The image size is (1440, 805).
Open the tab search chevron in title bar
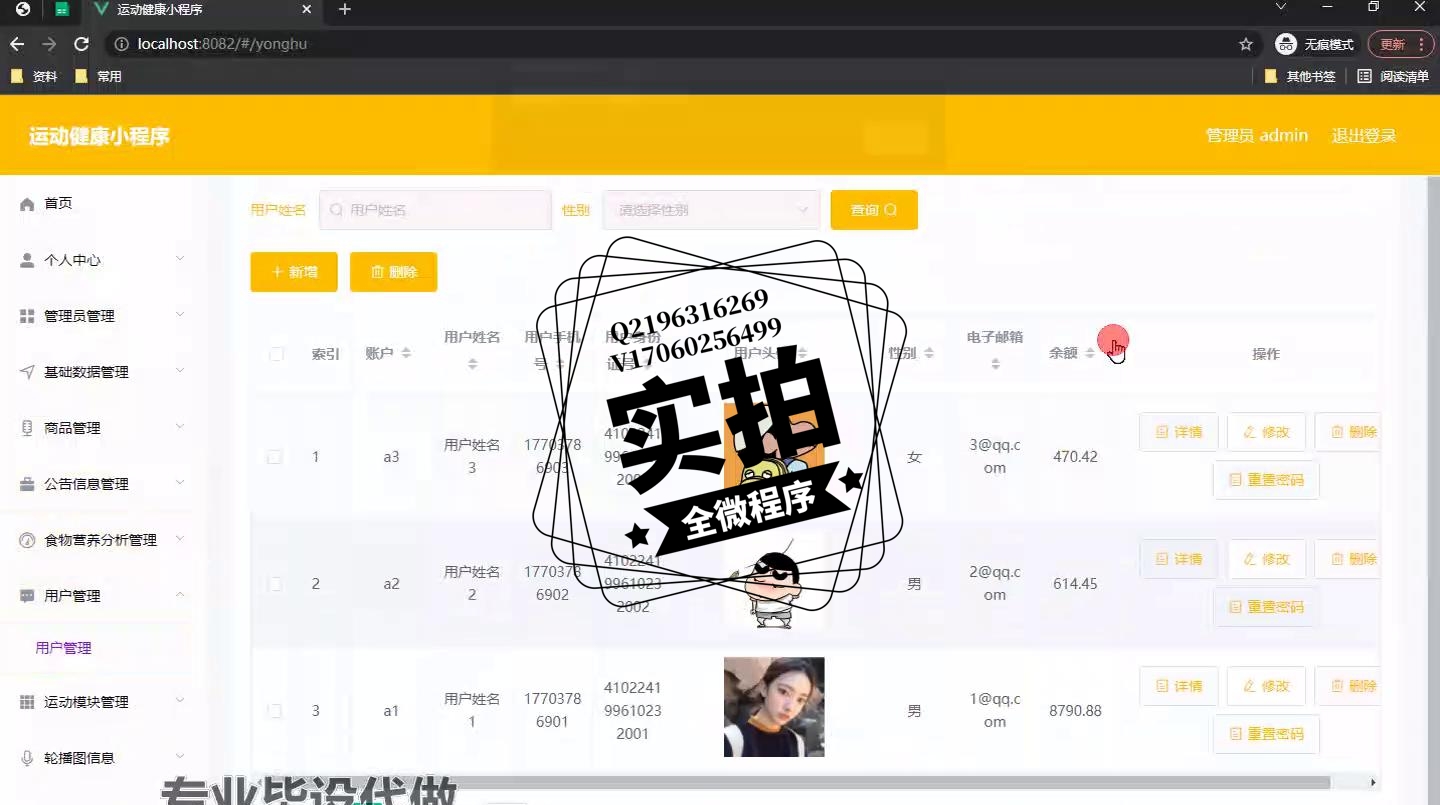click(x=1281, y=7)
